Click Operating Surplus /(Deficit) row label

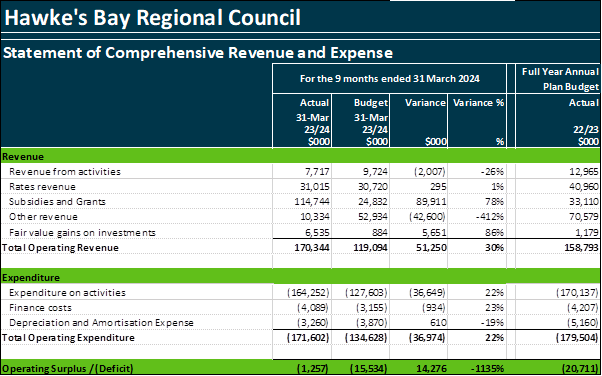pyautogui.click(x=68, y=369)
